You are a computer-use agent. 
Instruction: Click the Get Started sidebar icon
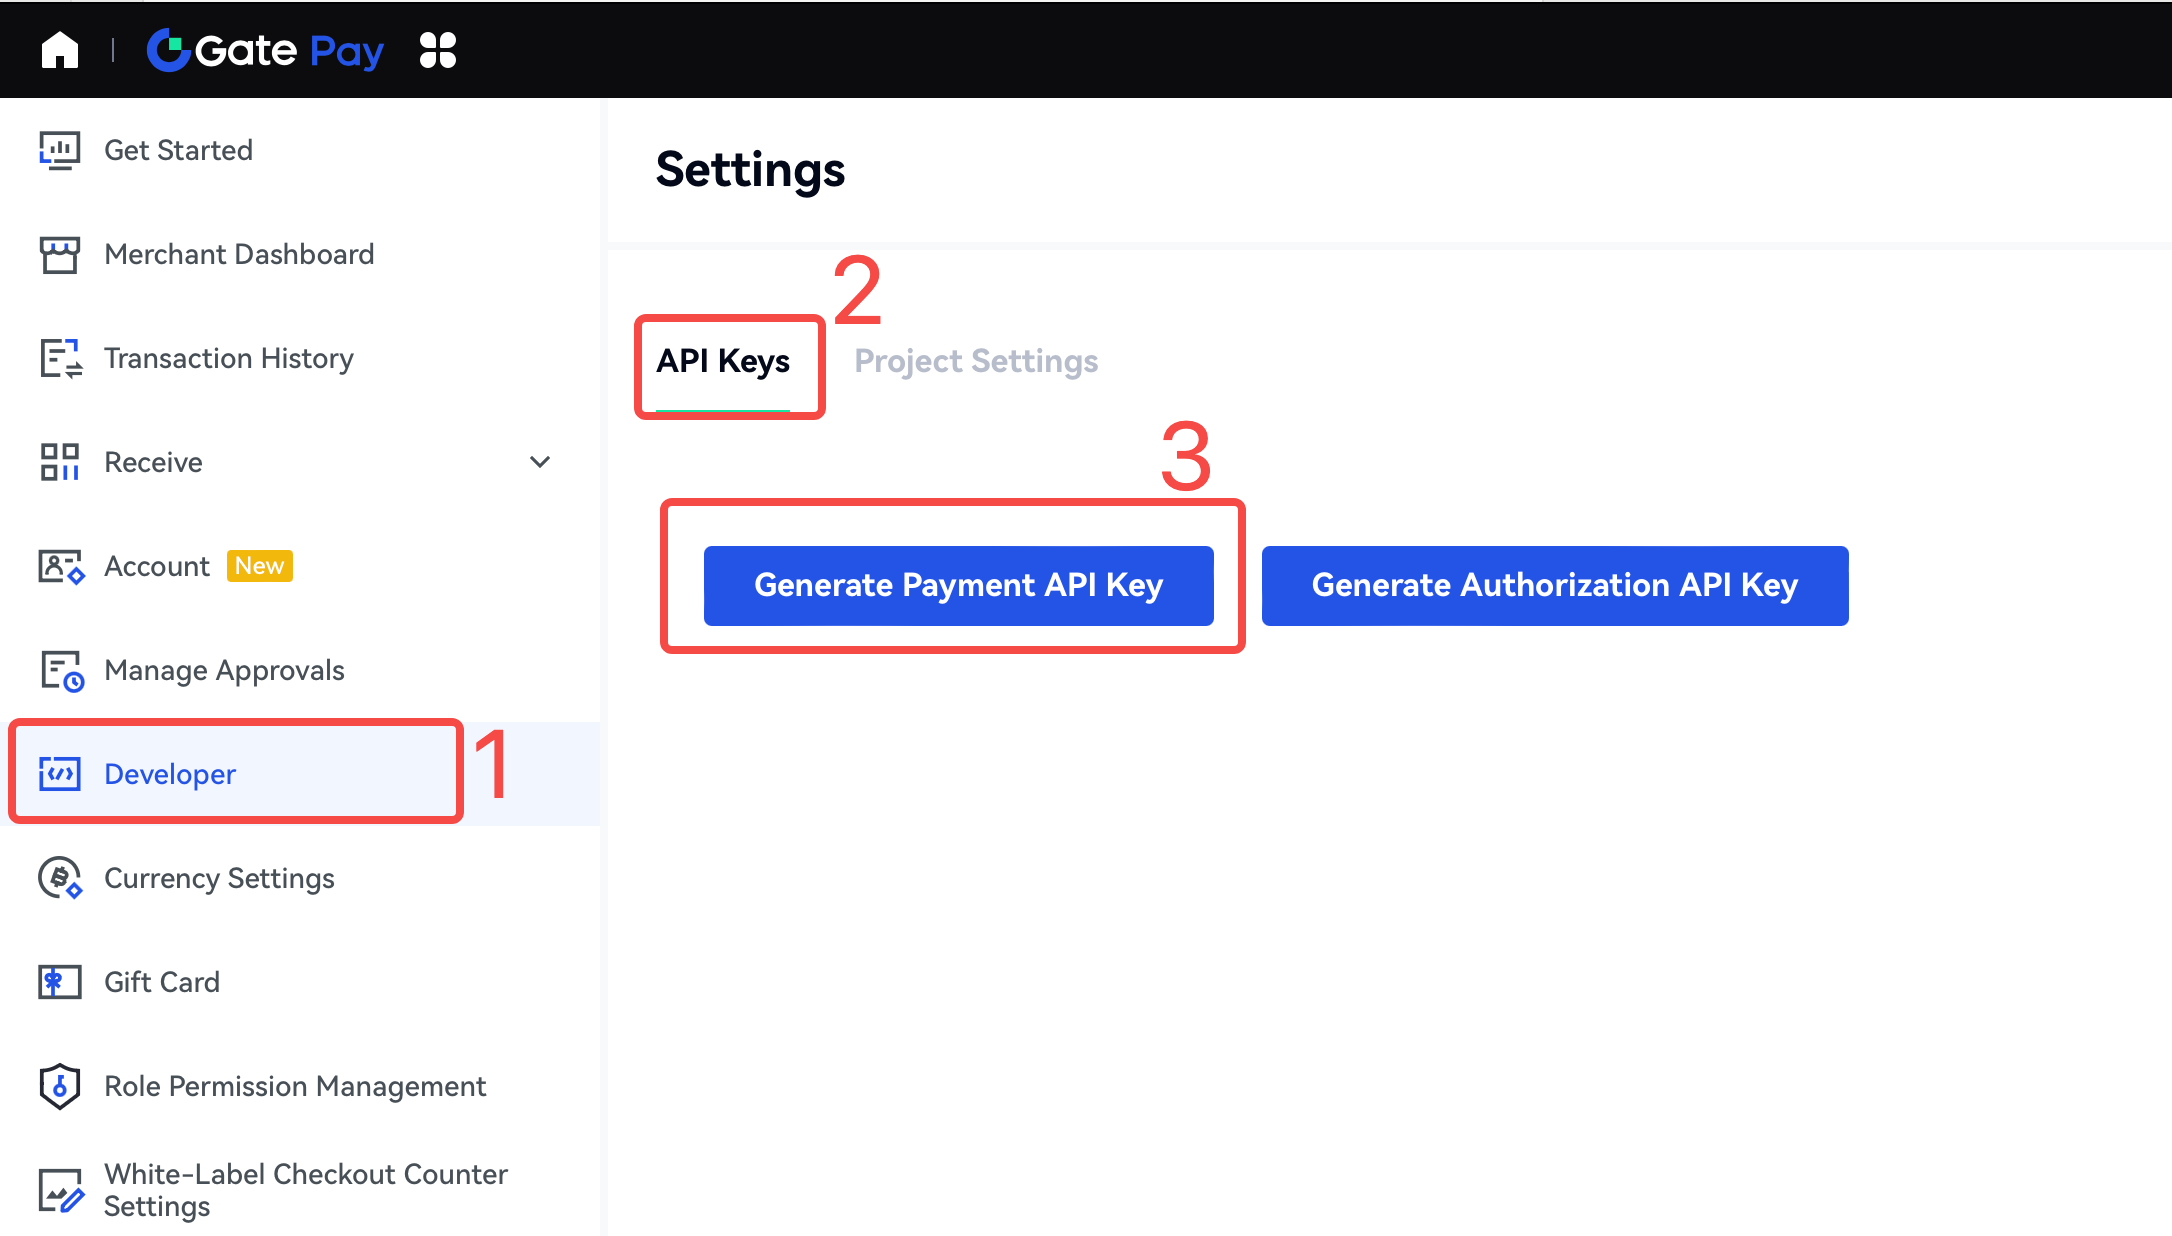pyautogui.click(x=60, y=151)
